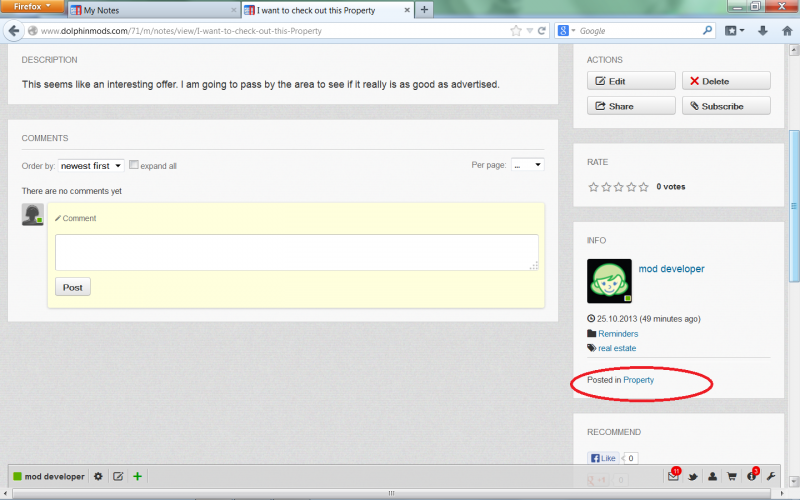Click search magnifier in Google box
This screenshot has height=500, width=800.
click(x=707, y=31)
